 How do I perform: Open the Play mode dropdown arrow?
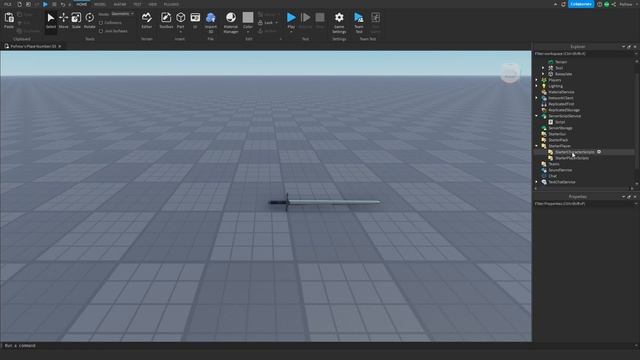[x=291, y=32]
